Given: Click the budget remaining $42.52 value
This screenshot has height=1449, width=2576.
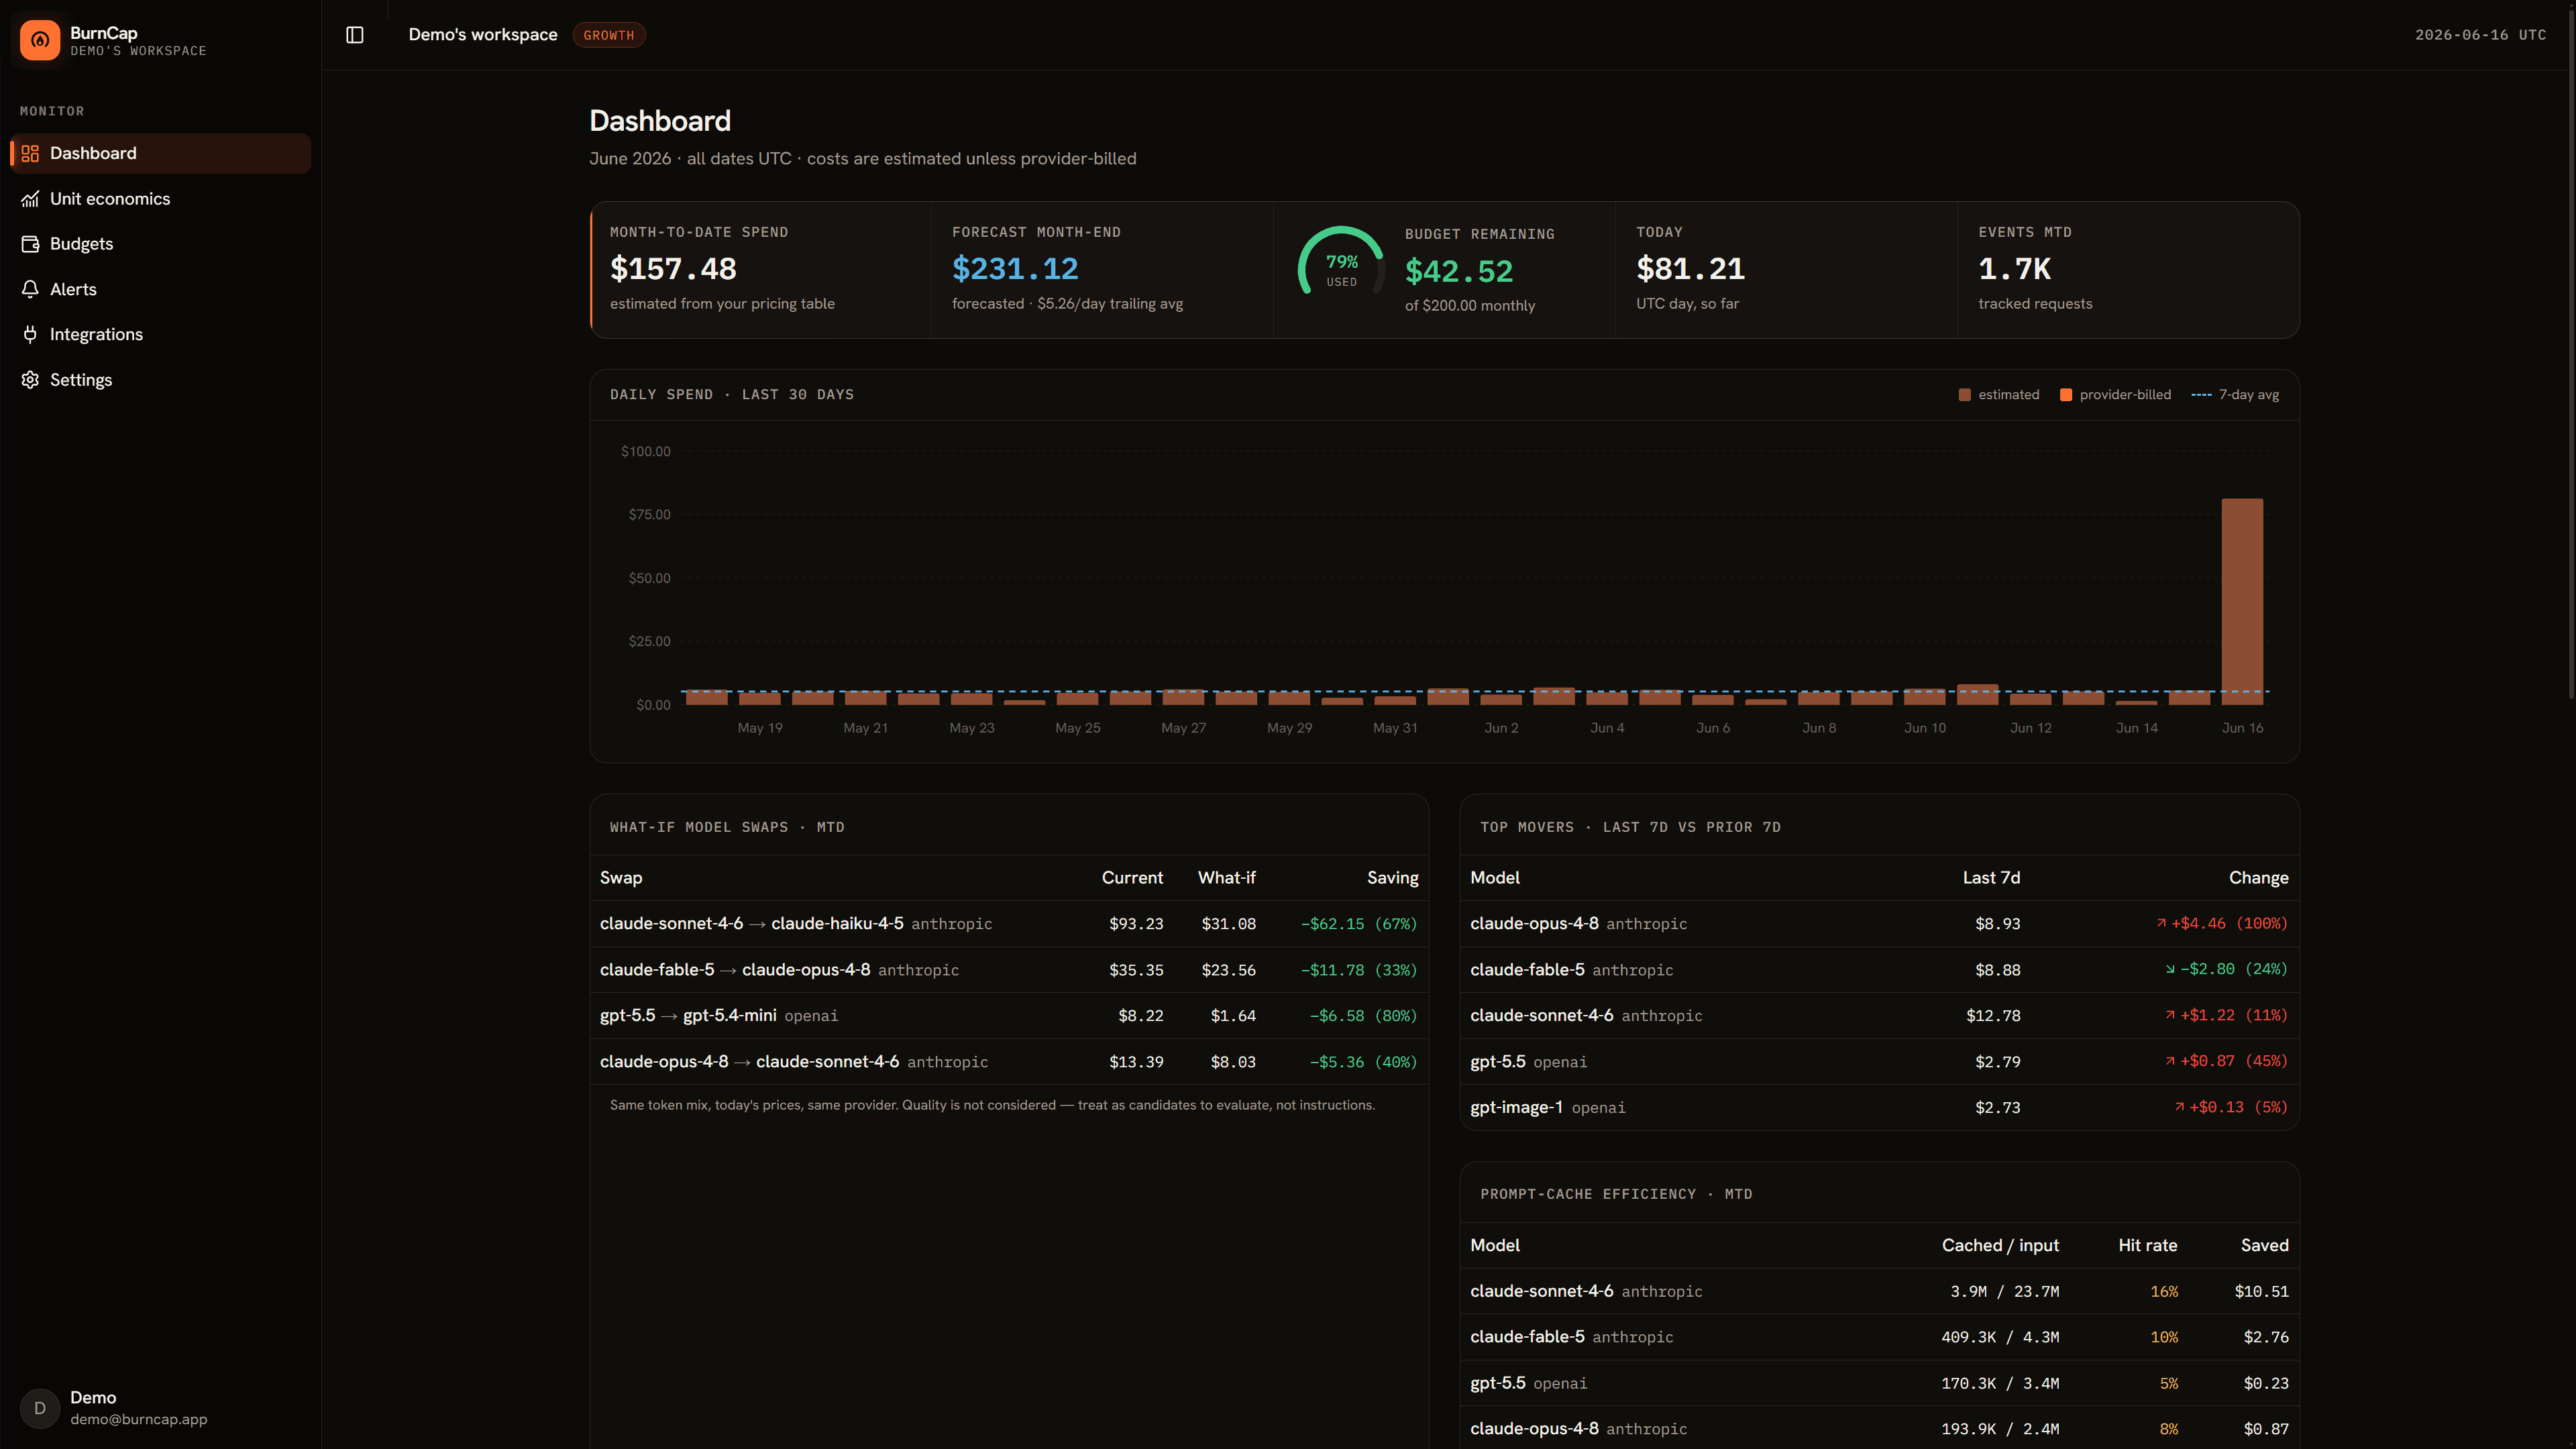Looking at the screenshot, I should point(1459,271).
